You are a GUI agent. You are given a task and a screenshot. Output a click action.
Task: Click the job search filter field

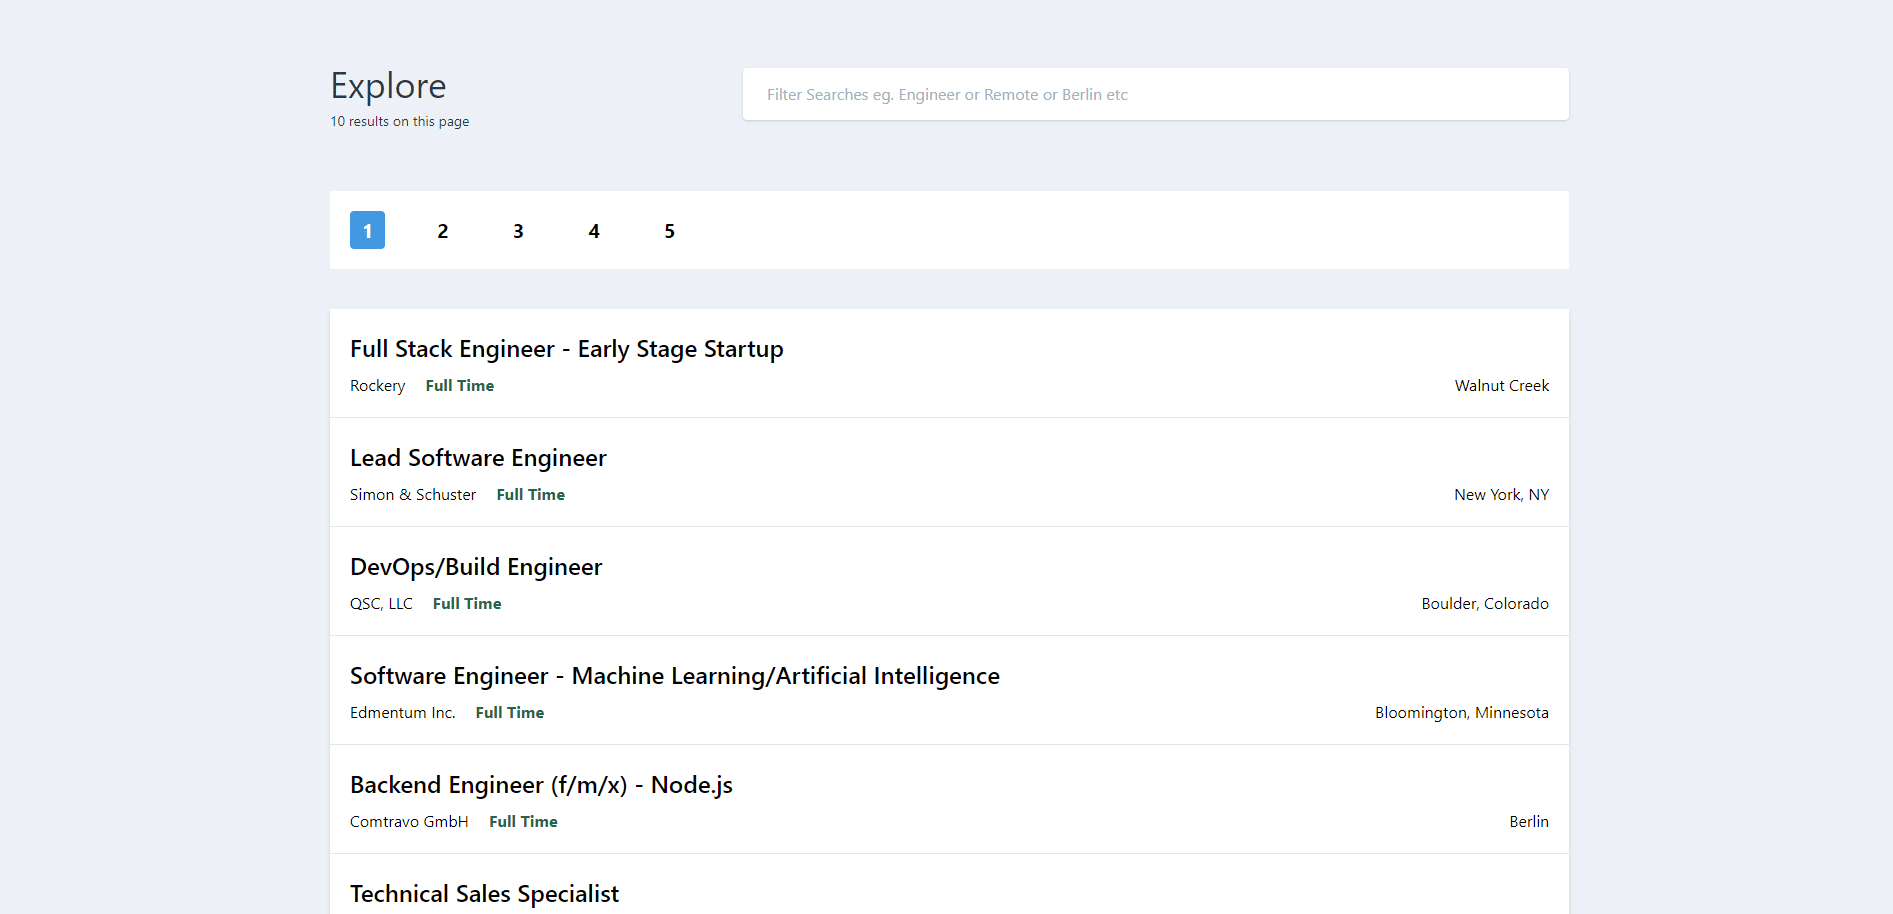pyautogui.click(x=1154, y=94)
